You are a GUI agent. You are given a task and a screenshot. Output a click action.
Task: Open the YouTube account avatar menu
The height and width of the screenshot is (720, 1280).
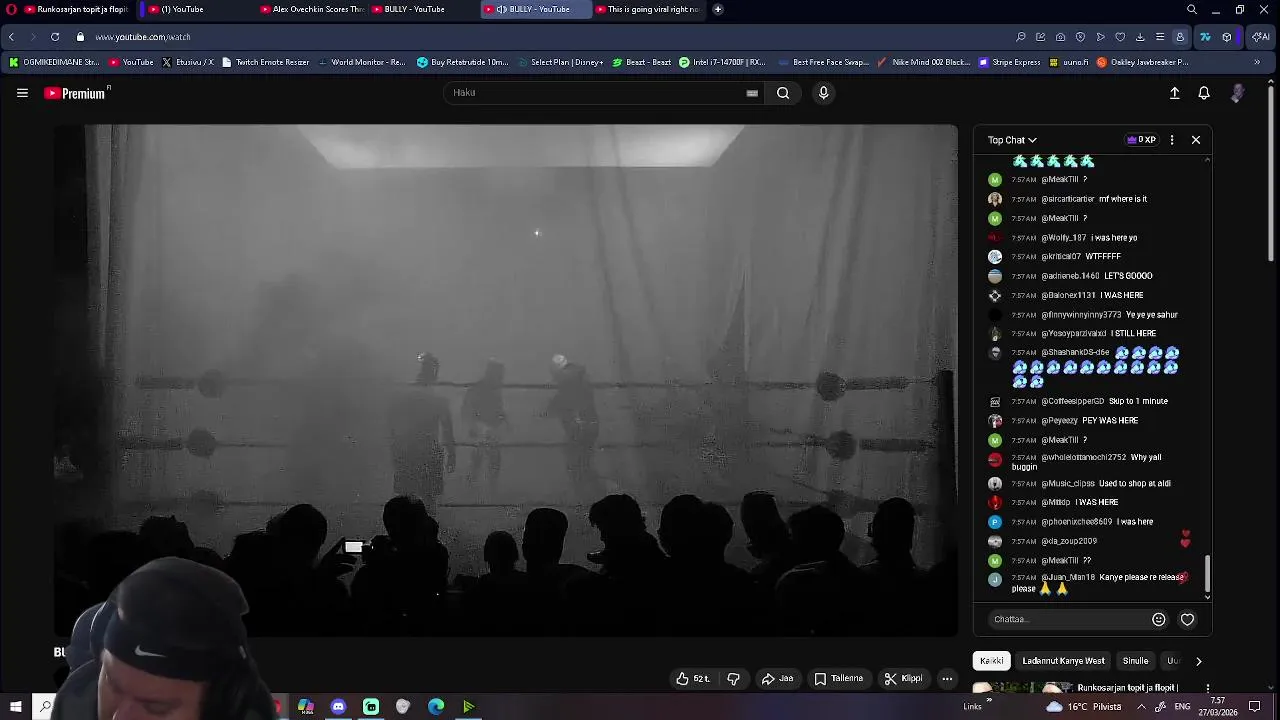point(1238,93)
